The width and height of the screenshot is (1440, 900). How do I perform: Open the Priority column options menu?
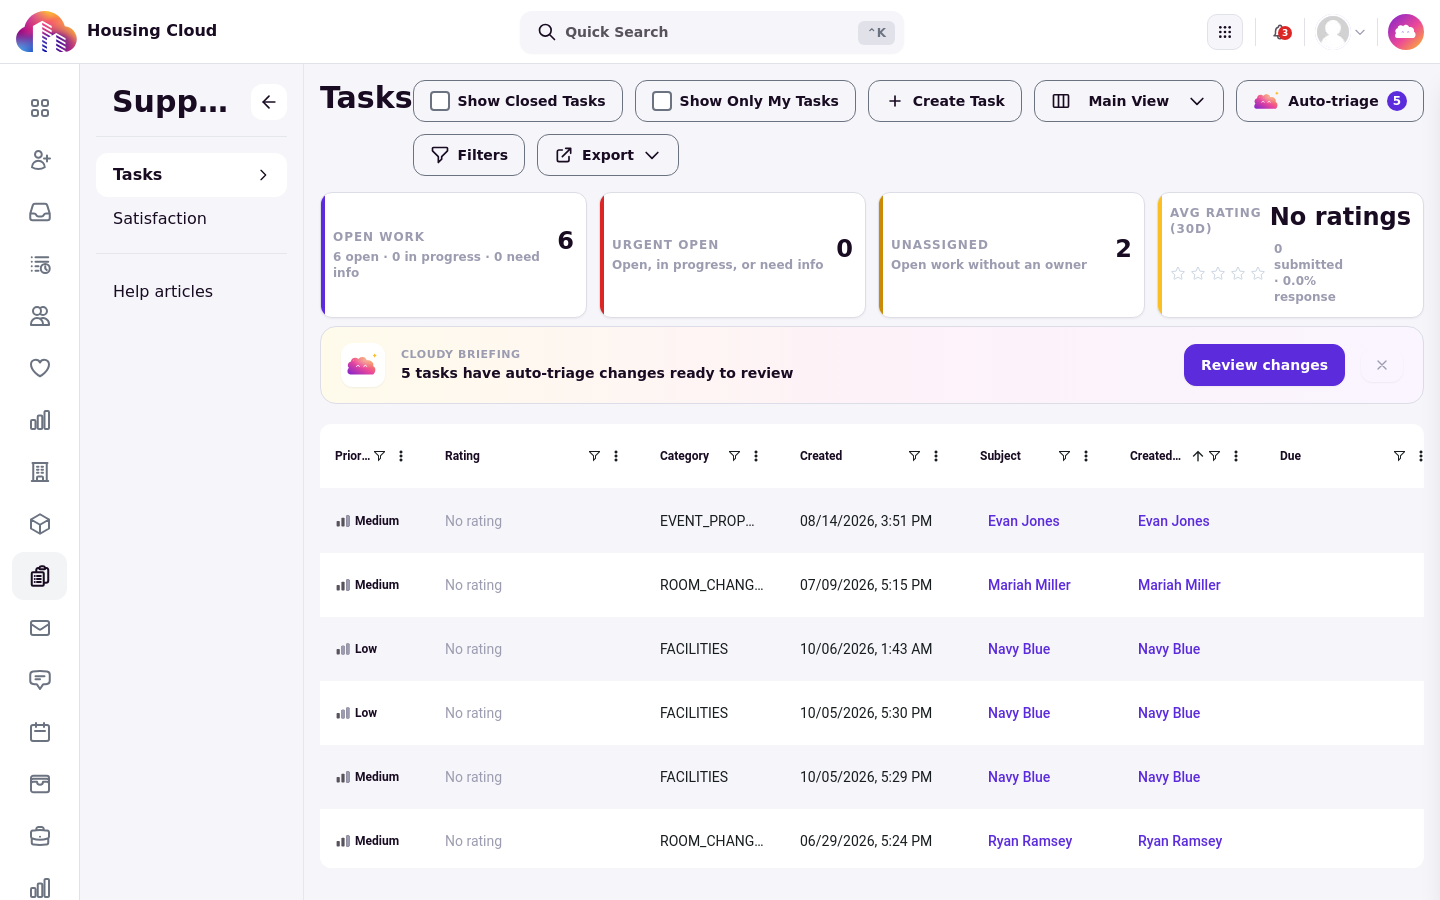(401, 456)
